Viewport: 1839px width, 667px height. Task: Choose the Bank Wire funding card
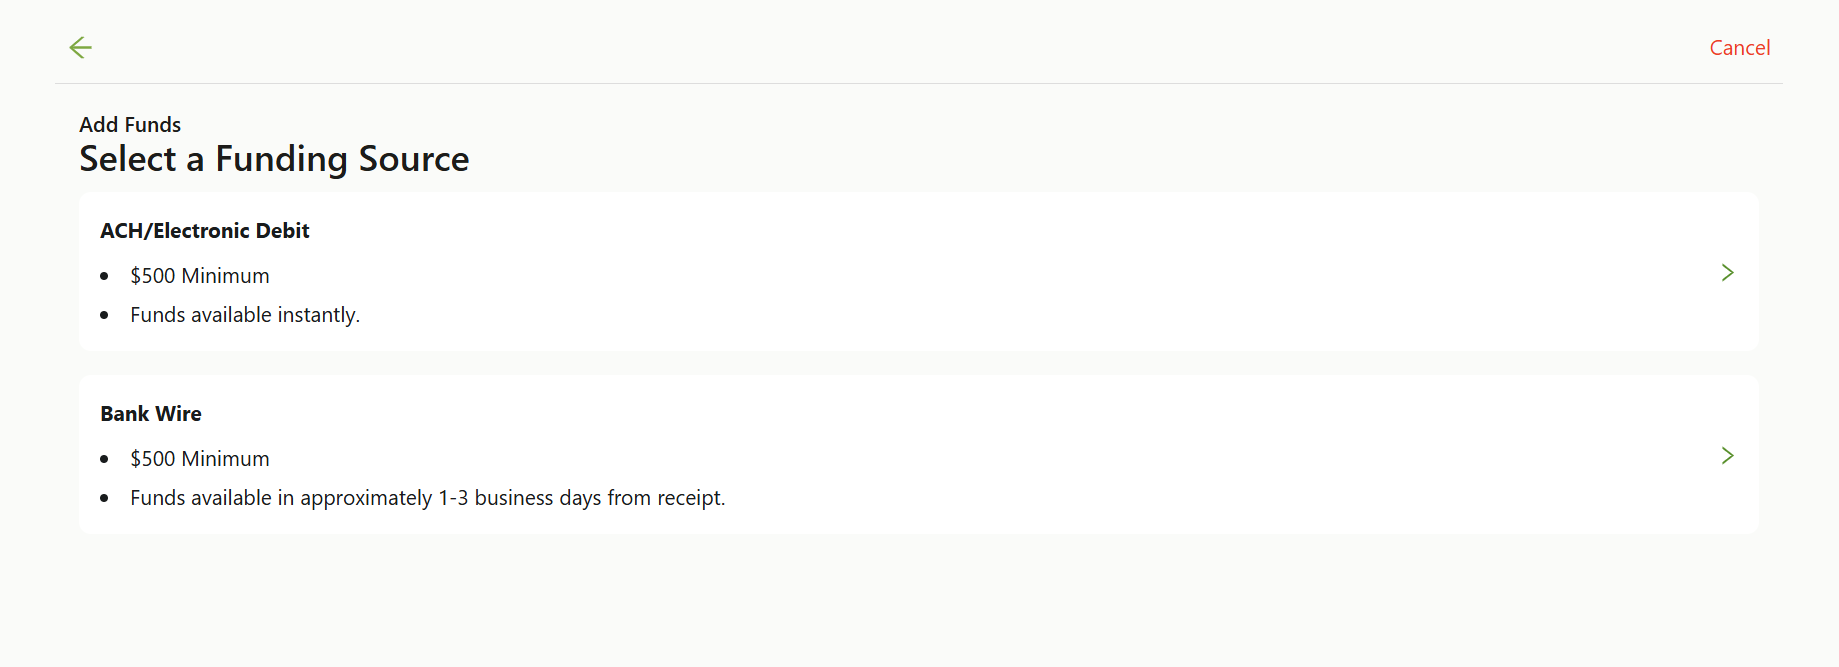919,454
